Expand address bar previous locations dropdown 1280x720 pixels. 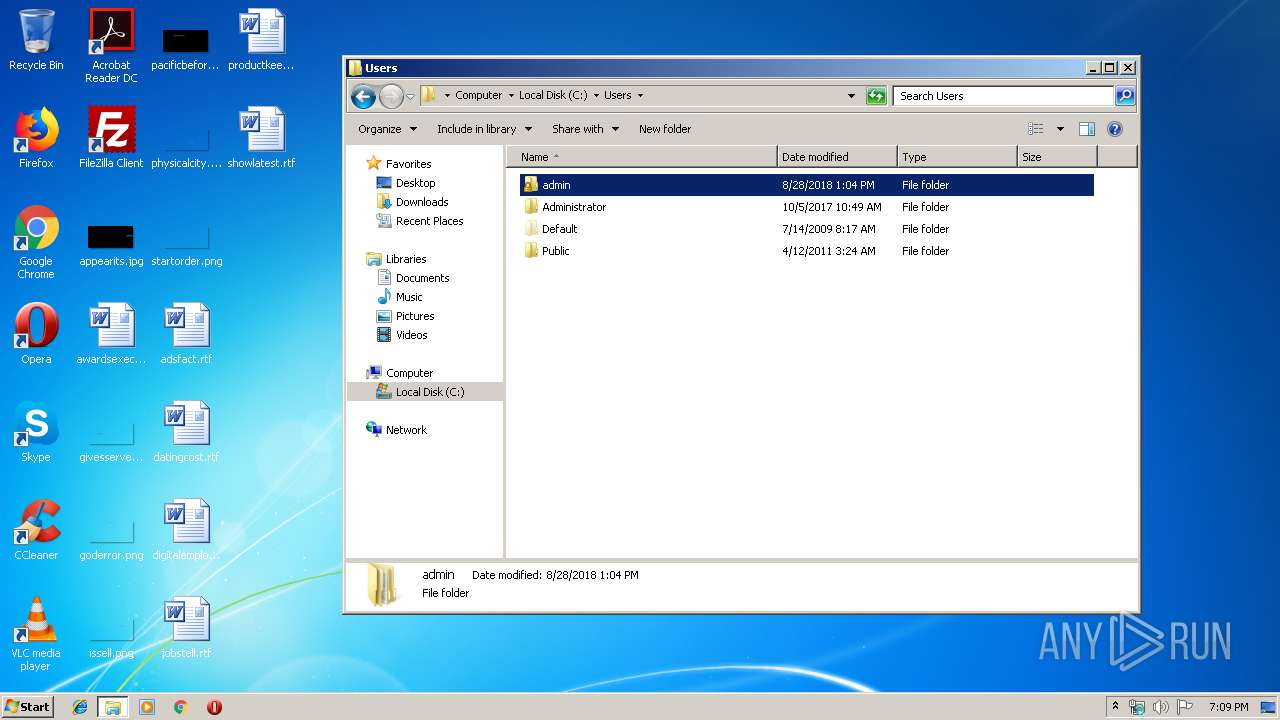click(851, 96)
